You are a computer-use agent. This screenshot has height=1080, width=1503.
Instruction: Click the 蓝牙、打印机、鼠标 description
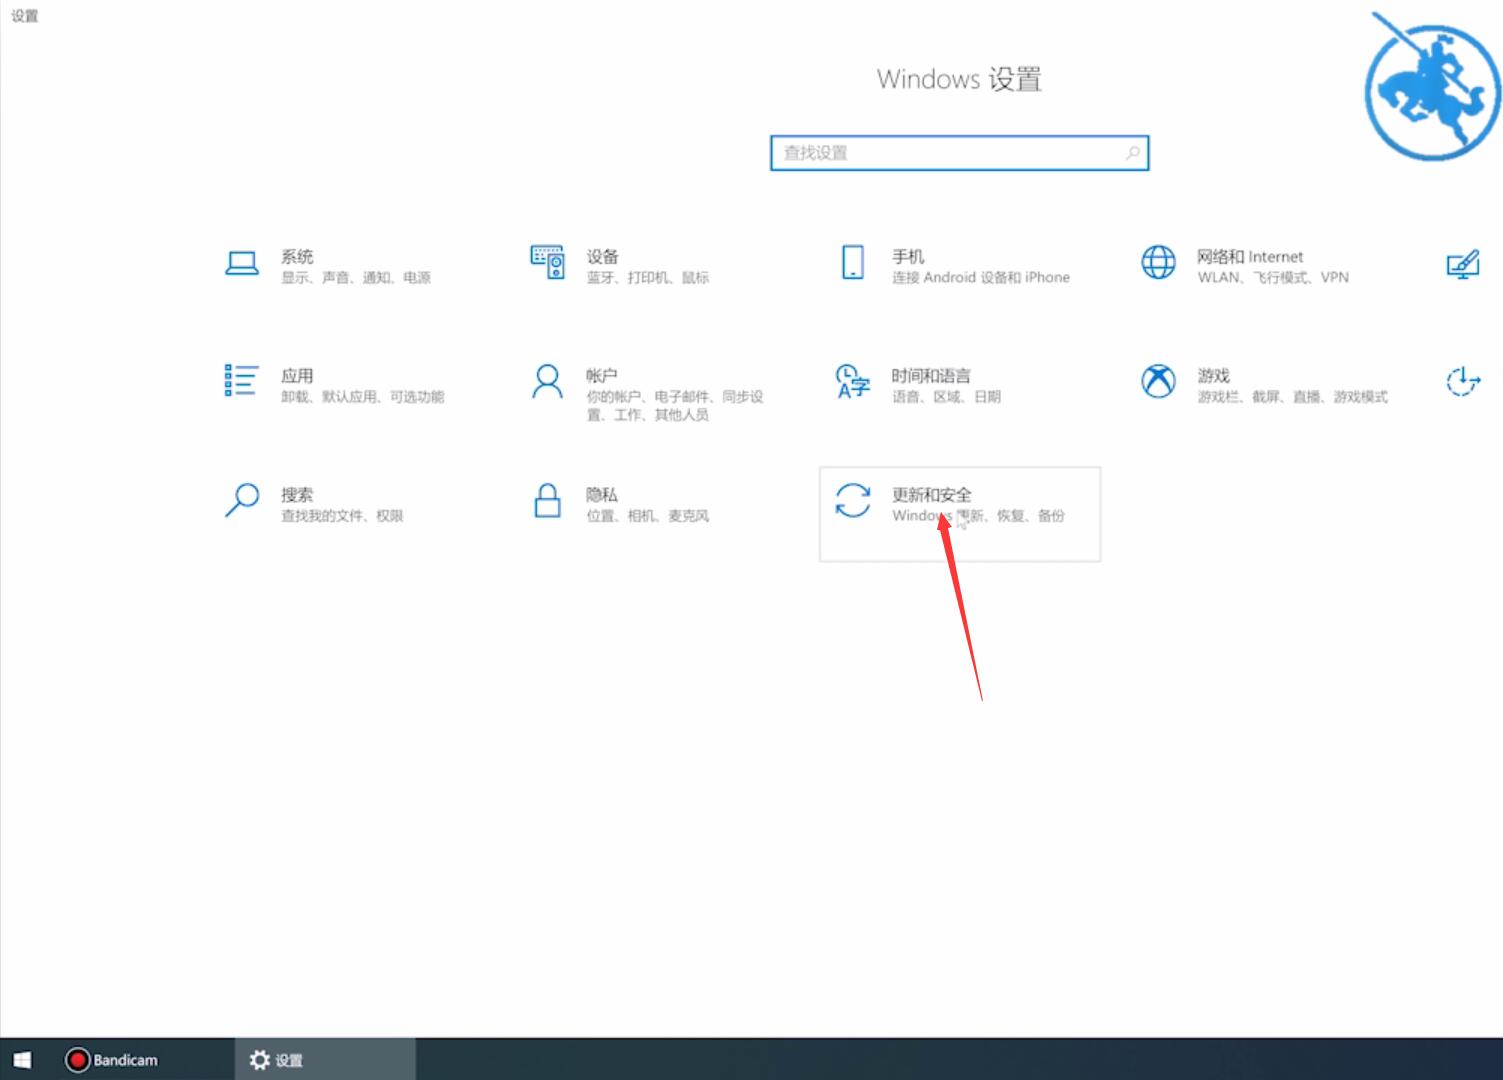point(647,277)
